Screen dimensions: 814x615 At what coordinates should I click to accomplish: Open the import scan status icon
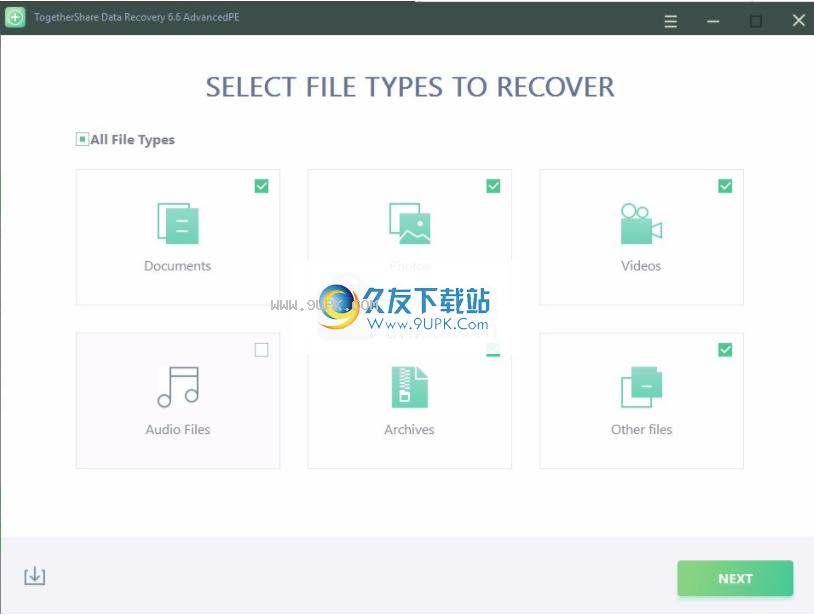[x=35, y=576]
